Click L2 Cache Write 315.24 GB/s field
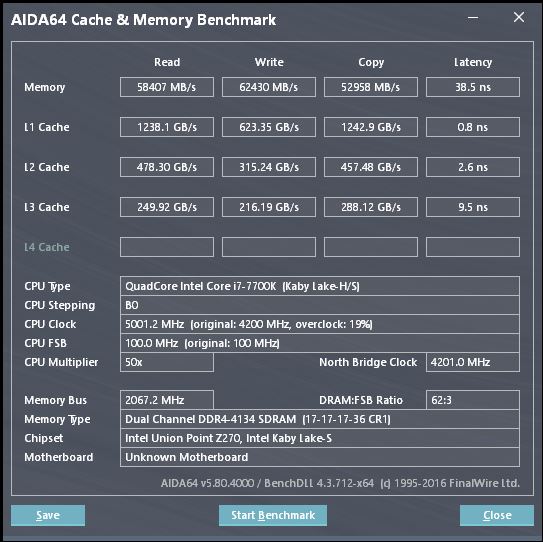Viewport: 543px width, 542px height. tap(269, 167)
